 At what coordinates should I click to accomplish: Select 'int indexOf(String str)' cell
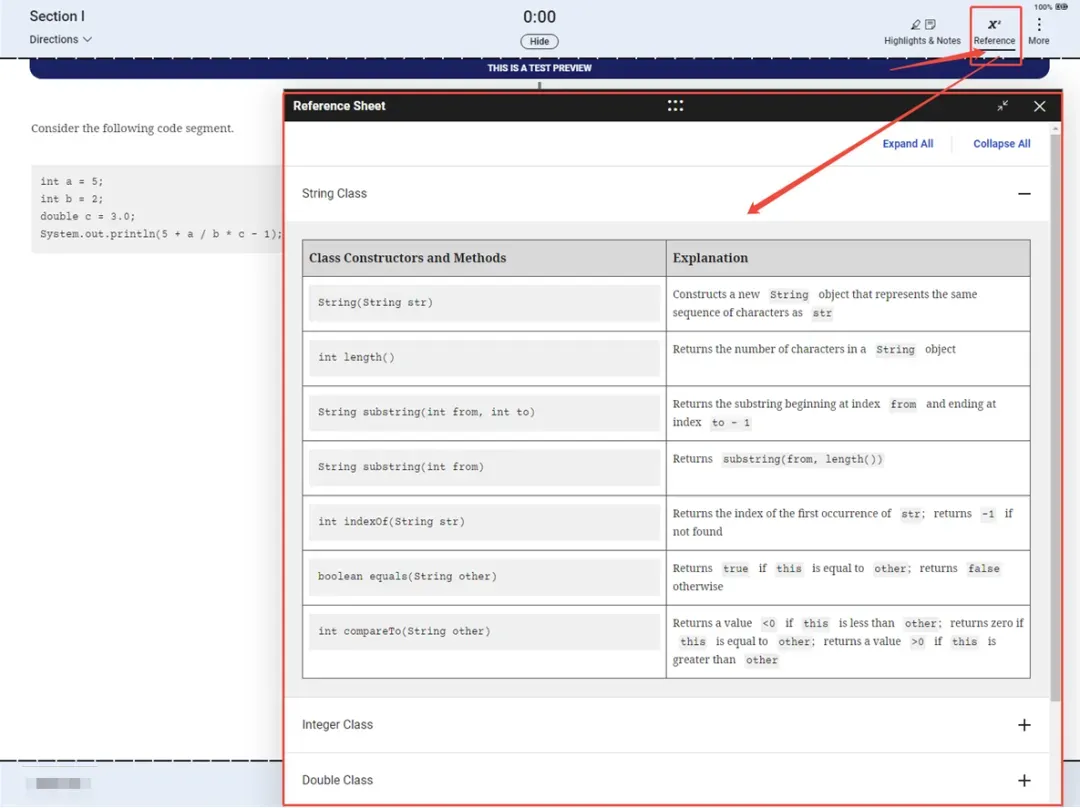pos(484,522)
